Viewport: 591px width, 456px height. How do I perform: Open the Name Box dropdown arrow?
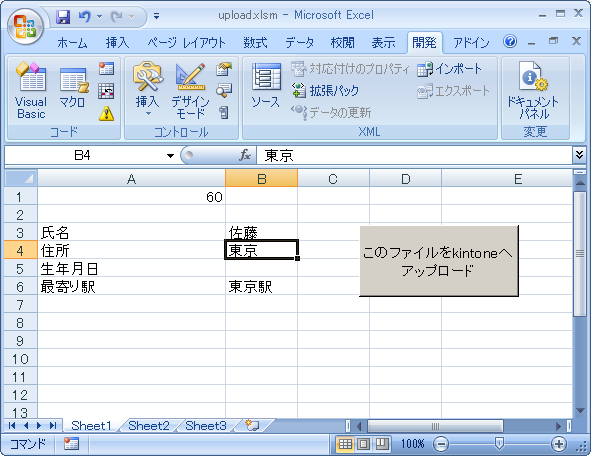coord(170,155)
